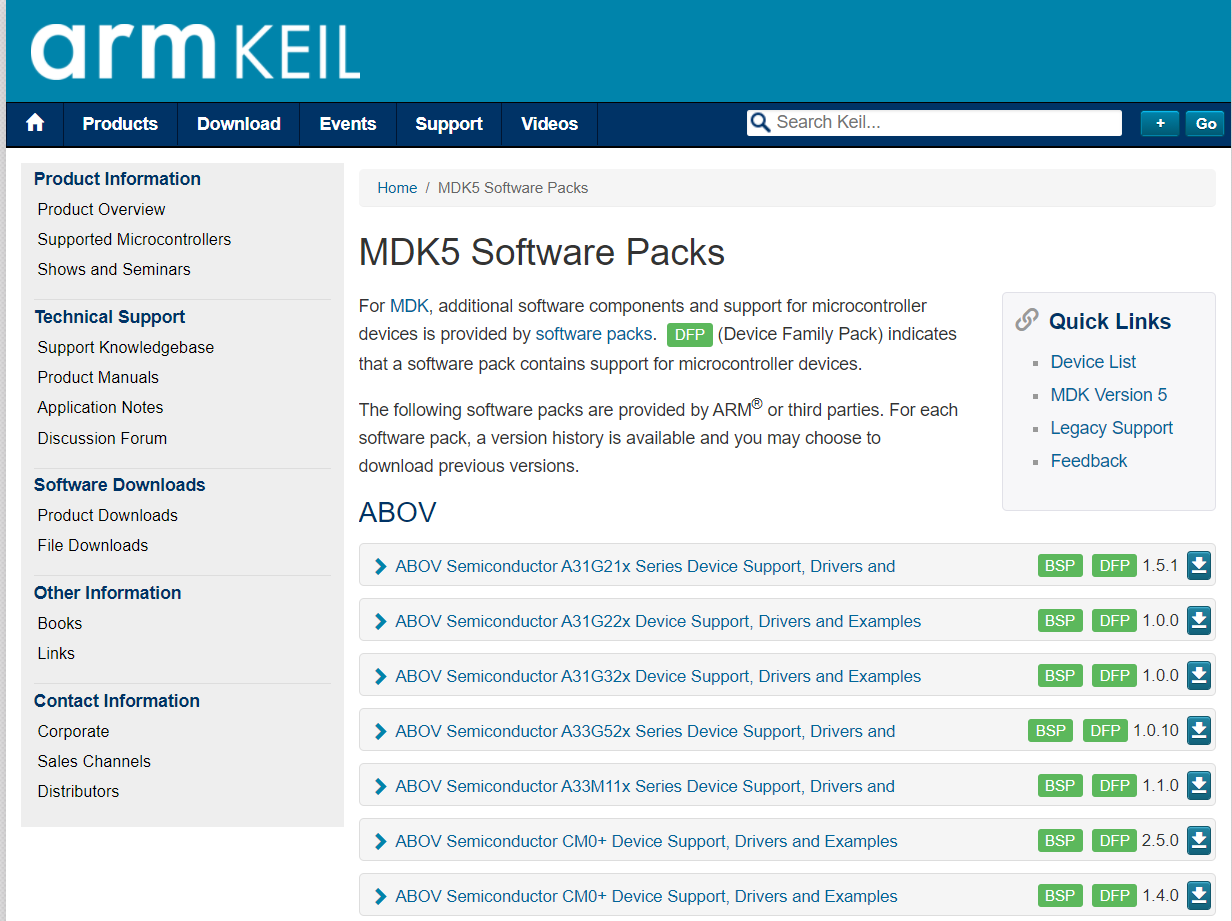Expand the A33G52x Series pack row
This screenshot has height=921, width=1232.
pyautogui.click(x=380, y=731)
